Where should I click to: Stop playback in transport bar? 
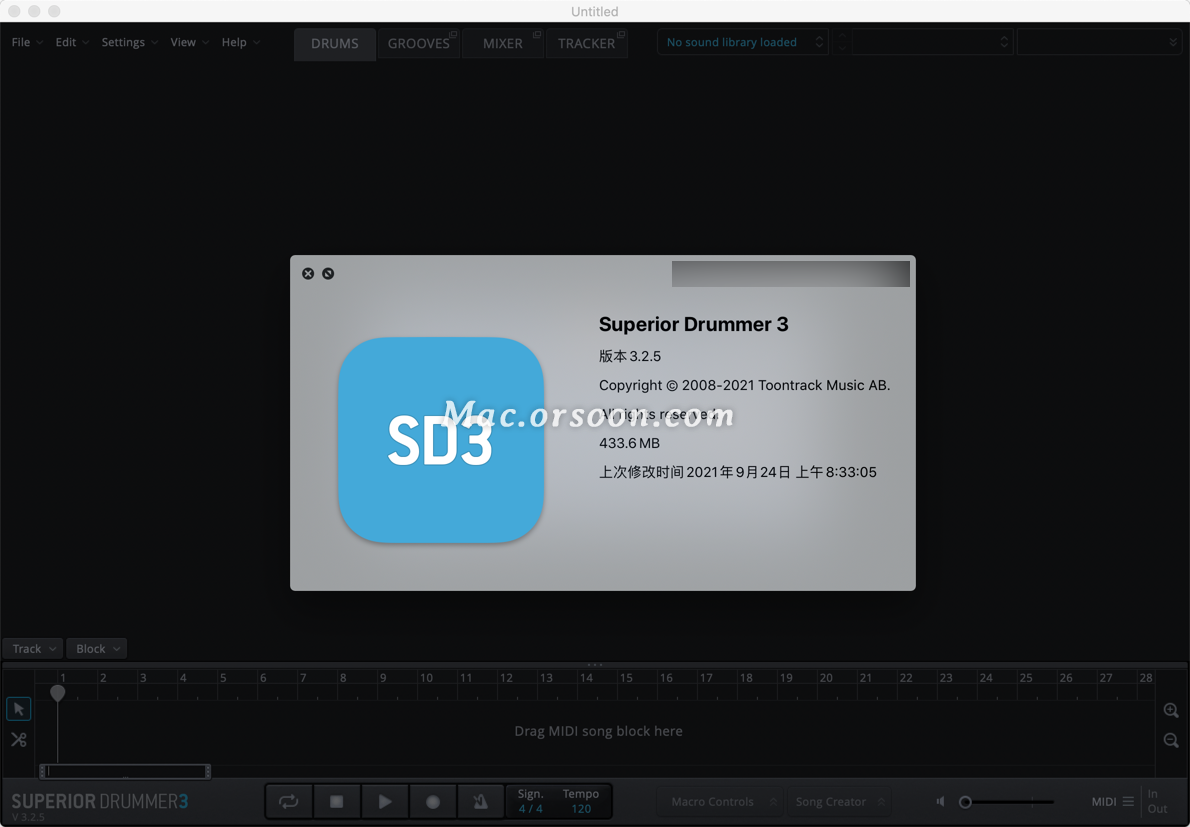coord(337,802)
